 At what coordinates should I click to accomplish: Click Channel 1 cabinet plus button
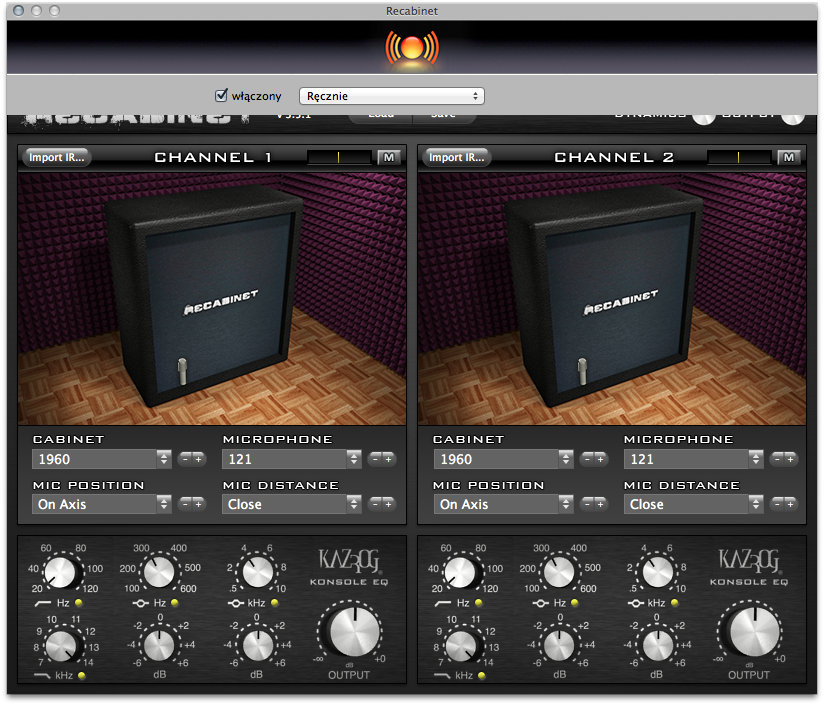[199, 459]
